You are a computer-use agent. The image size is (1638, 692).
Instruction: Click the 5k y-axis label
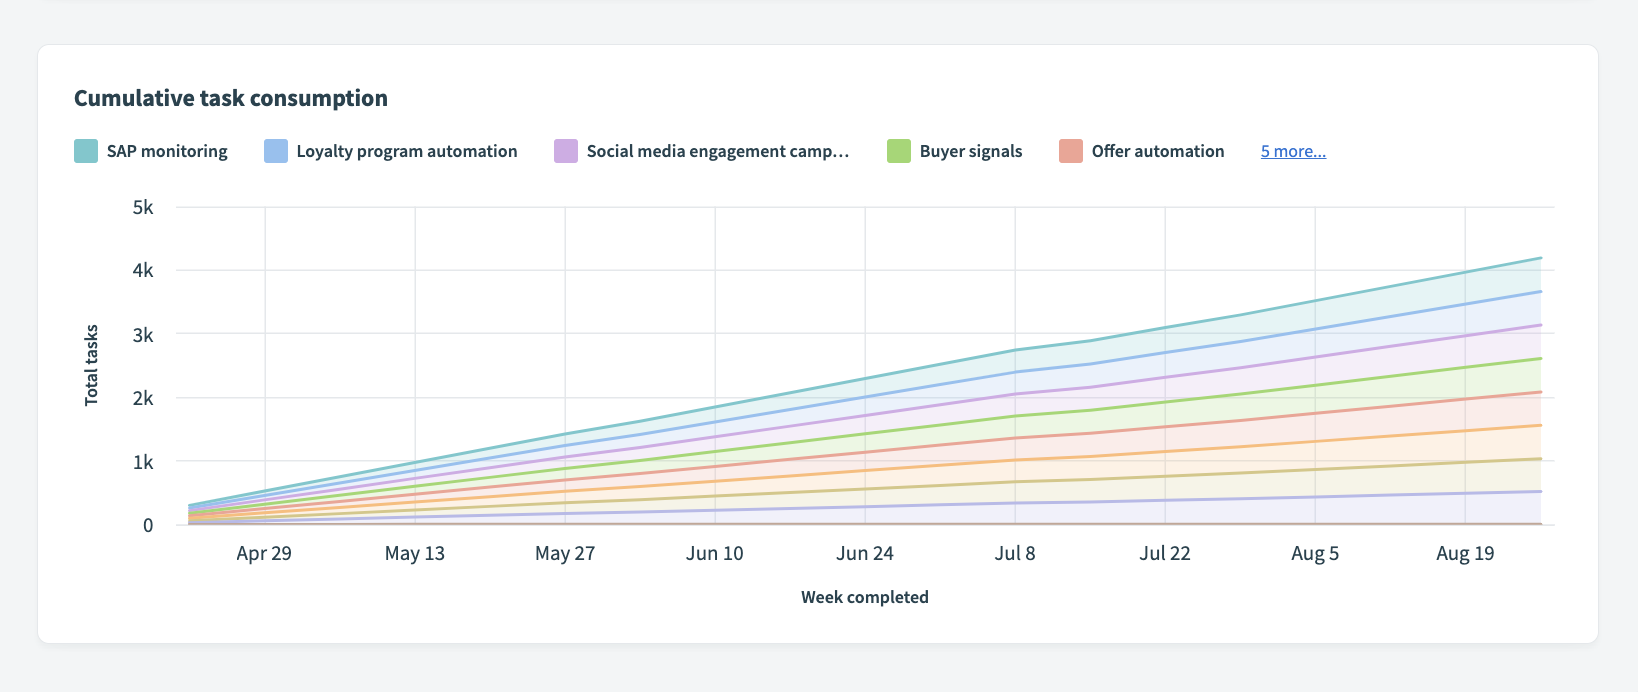coord(143,208)
